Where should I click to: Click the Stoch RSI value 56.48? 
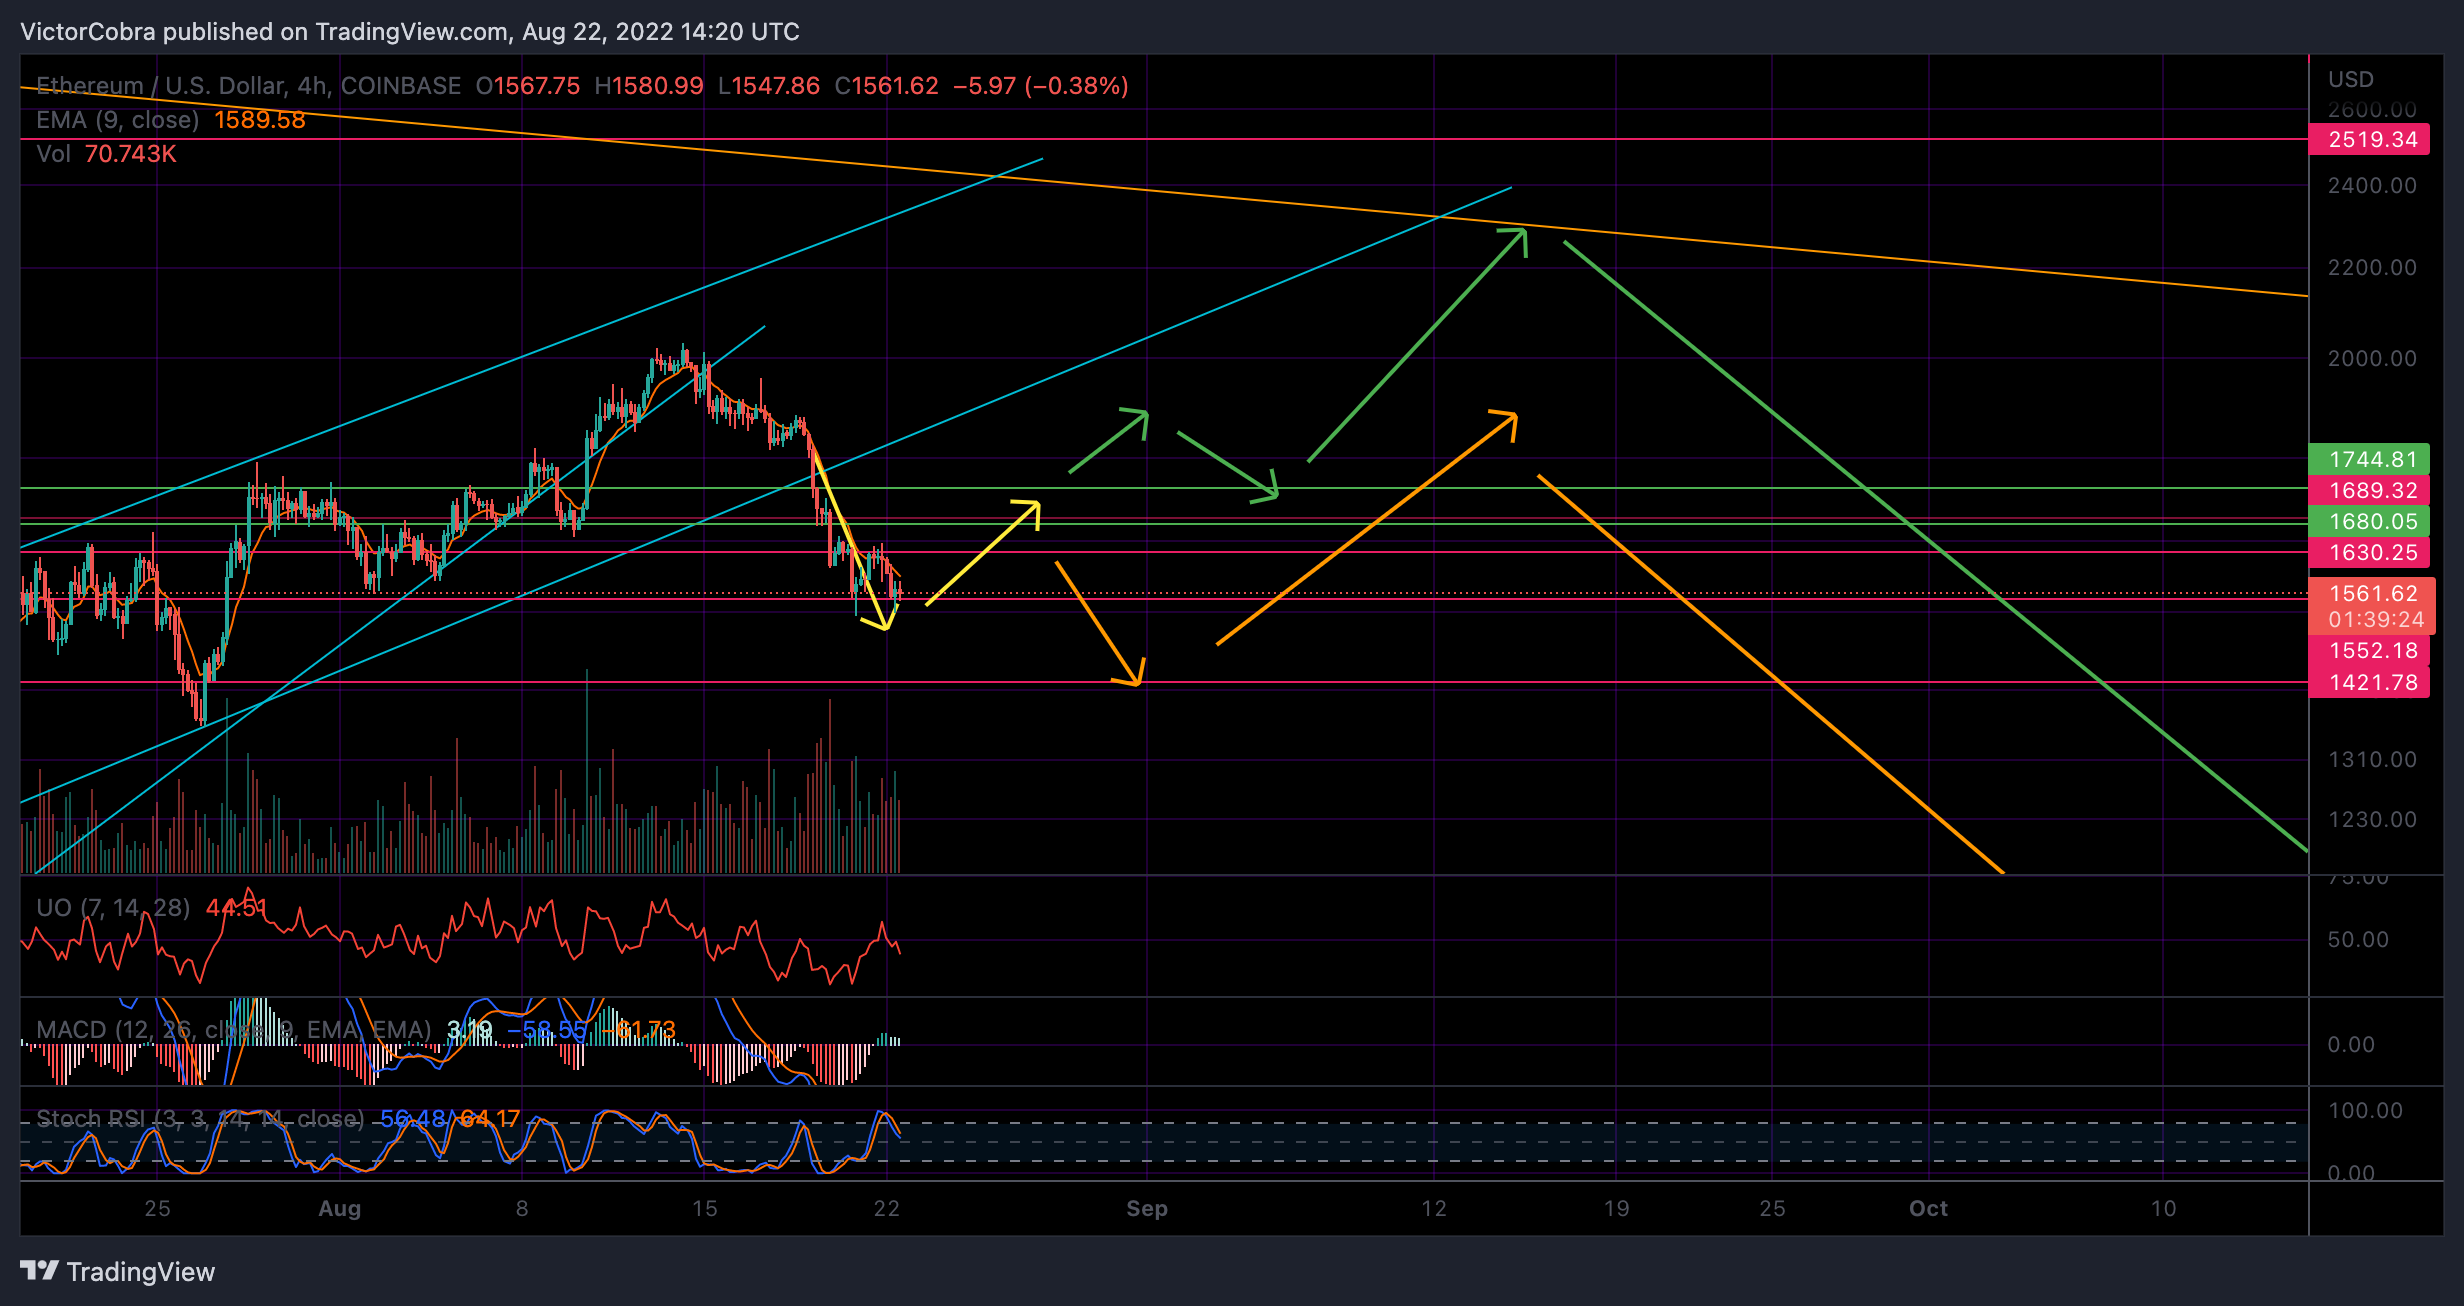click(413, 1118)
